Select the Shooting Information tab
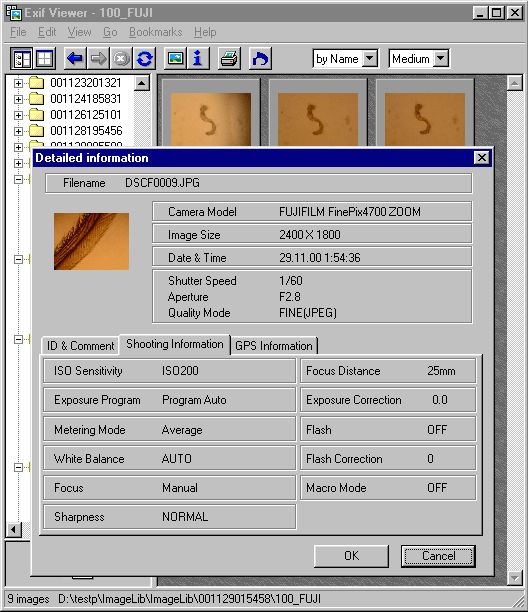Viewport: 528px width, 612px height. pyautogui.click(x=175, y=344)
